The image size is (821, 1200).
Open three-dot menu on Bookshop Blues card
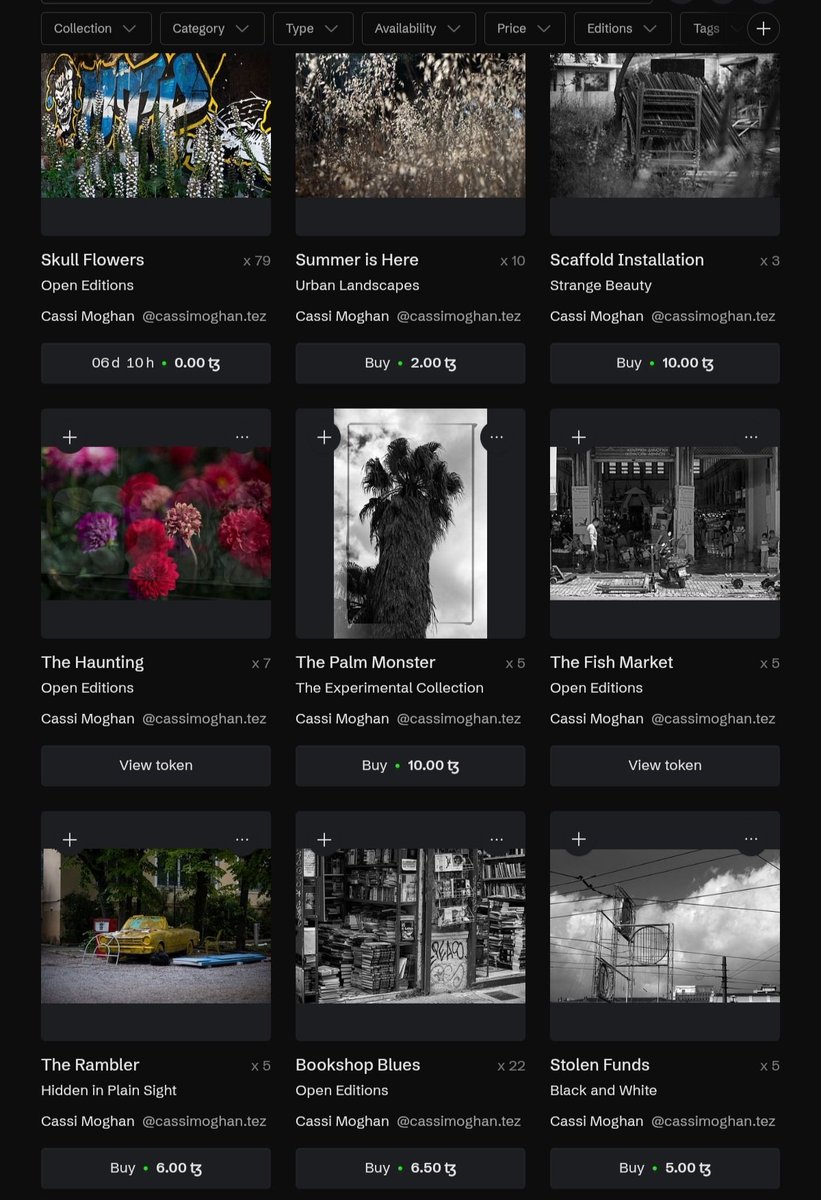(497, 839)
